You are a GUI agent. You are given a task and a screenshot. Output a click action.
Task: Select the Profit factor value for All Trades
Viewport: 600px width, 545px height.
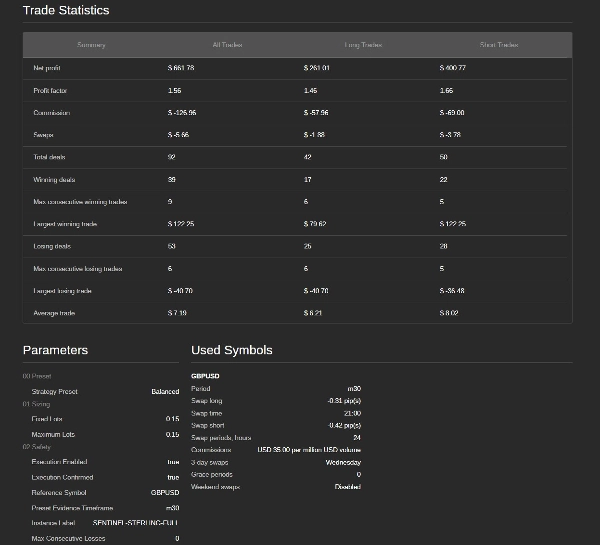[x=174, y=90]
